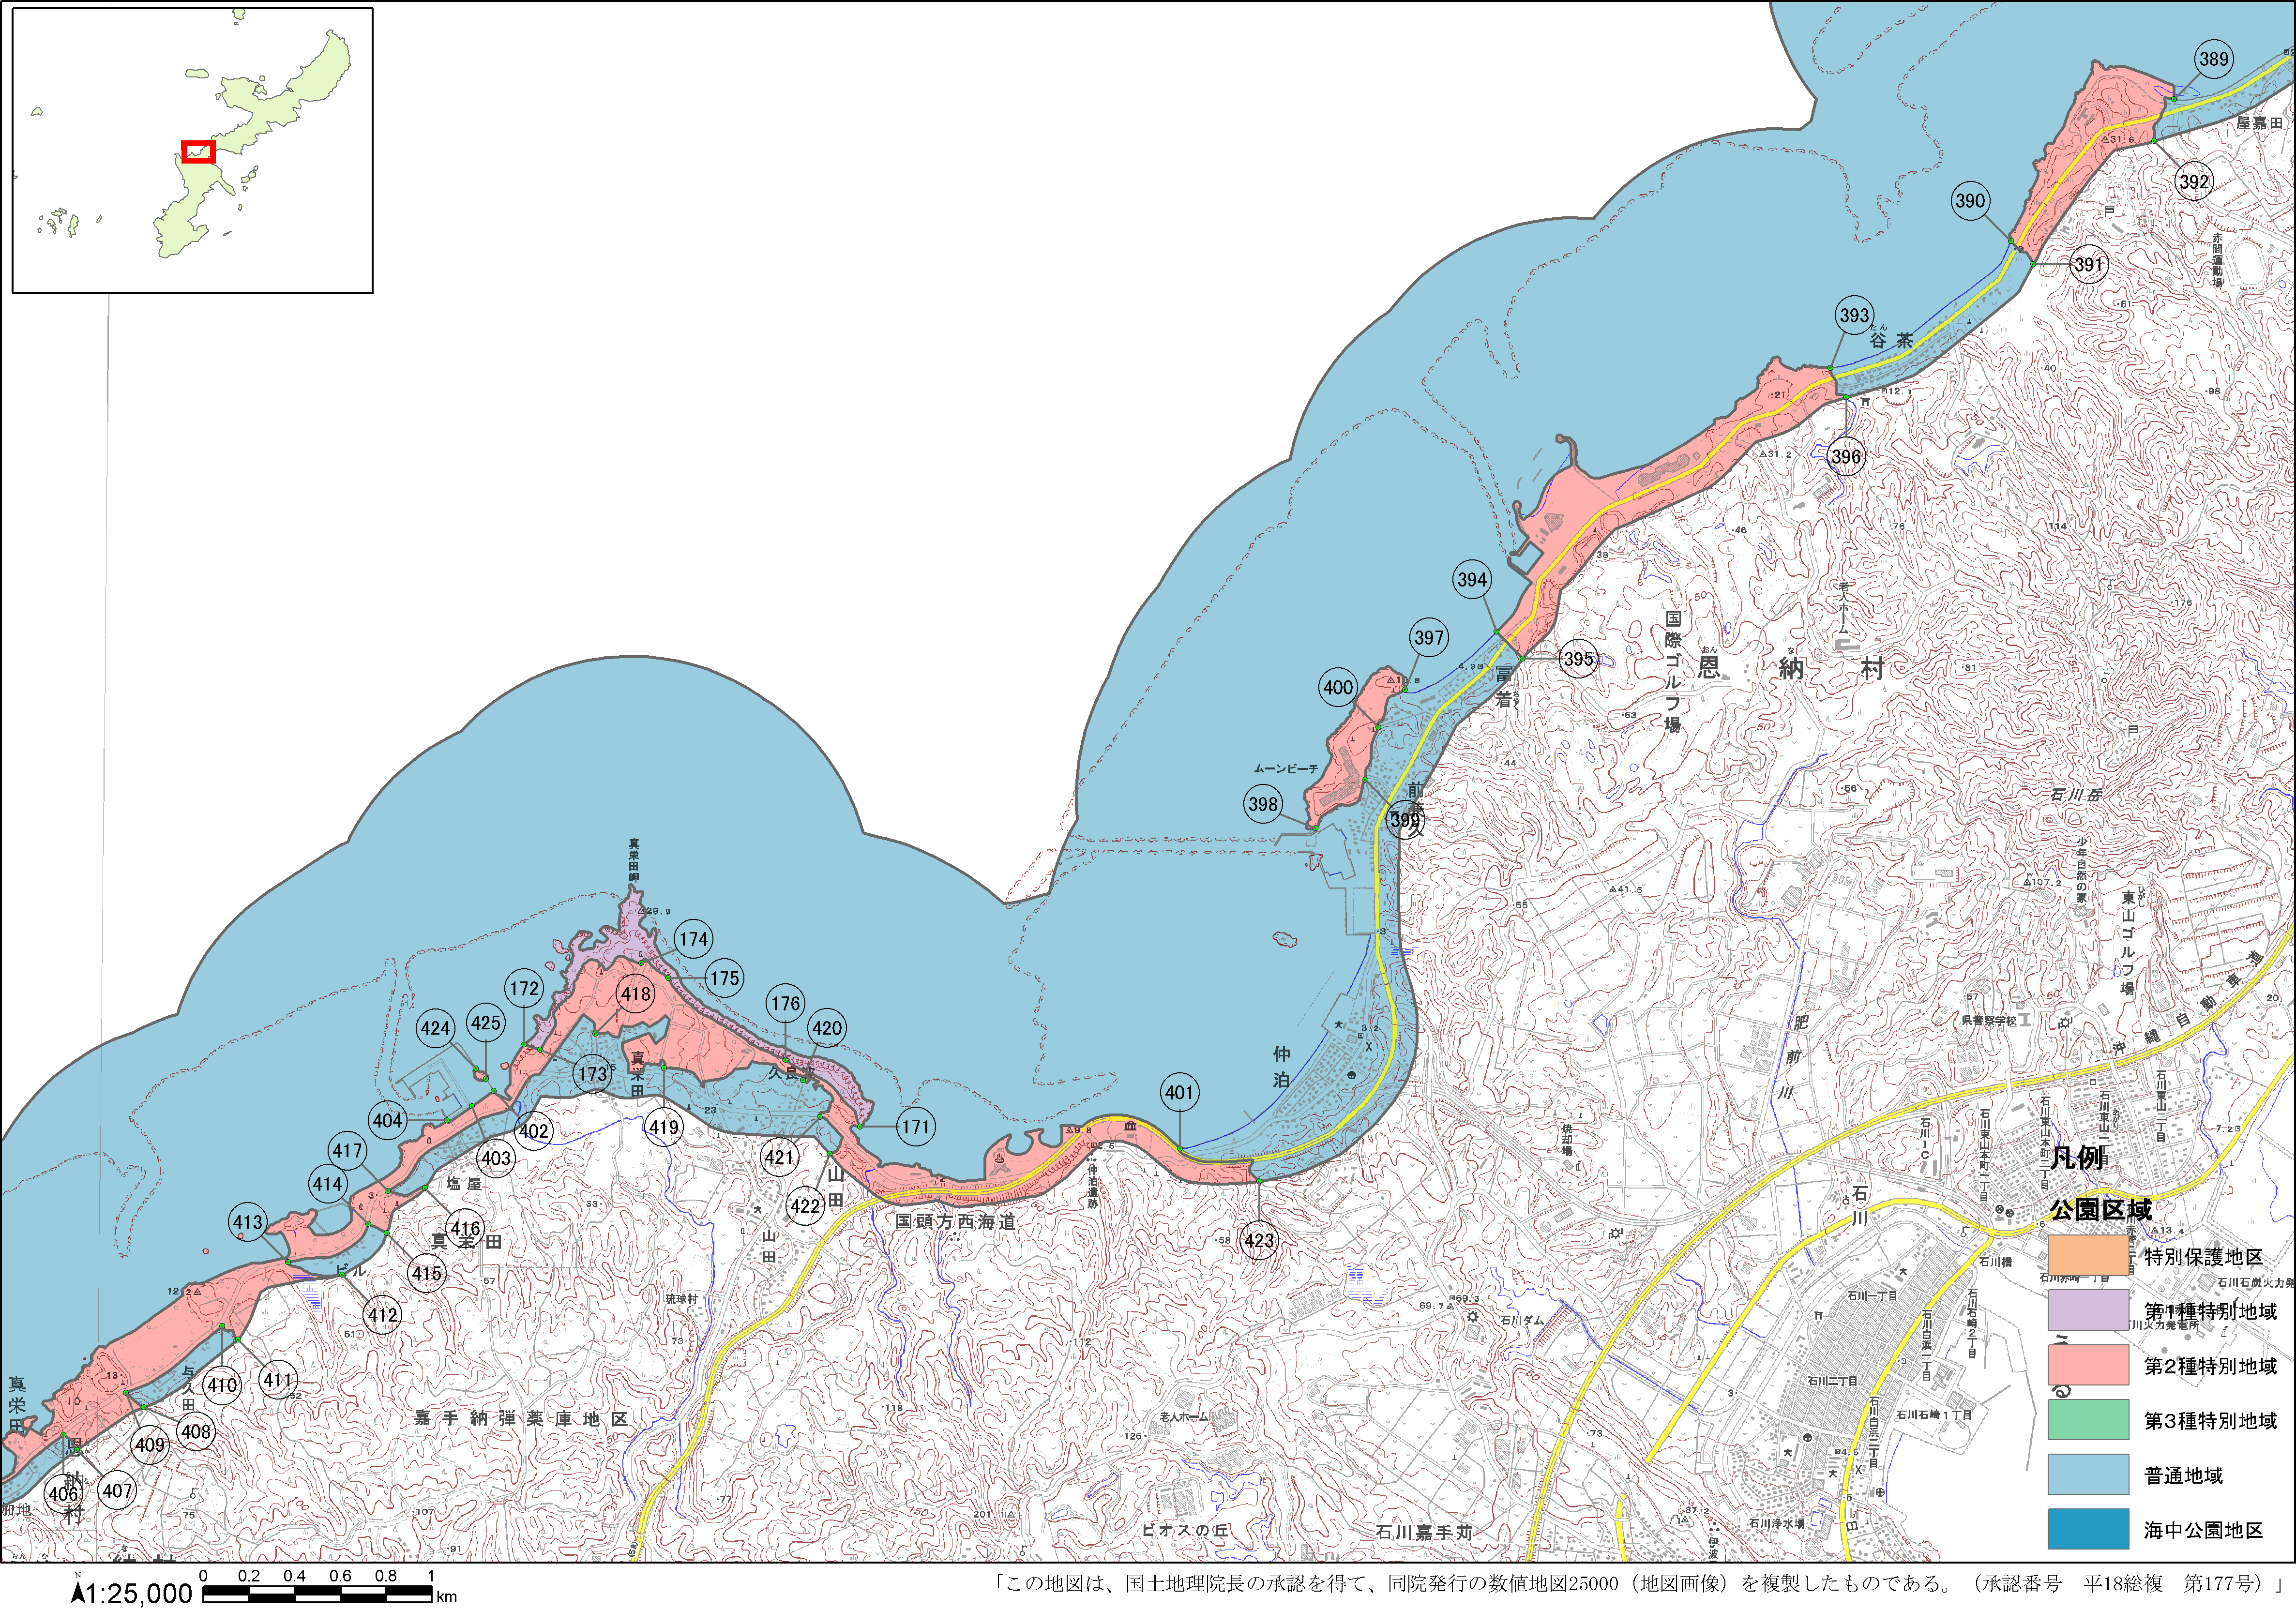The image size is (2296, 1610).
Task: Select boundary point marker 419
Action: (664, 1128)
